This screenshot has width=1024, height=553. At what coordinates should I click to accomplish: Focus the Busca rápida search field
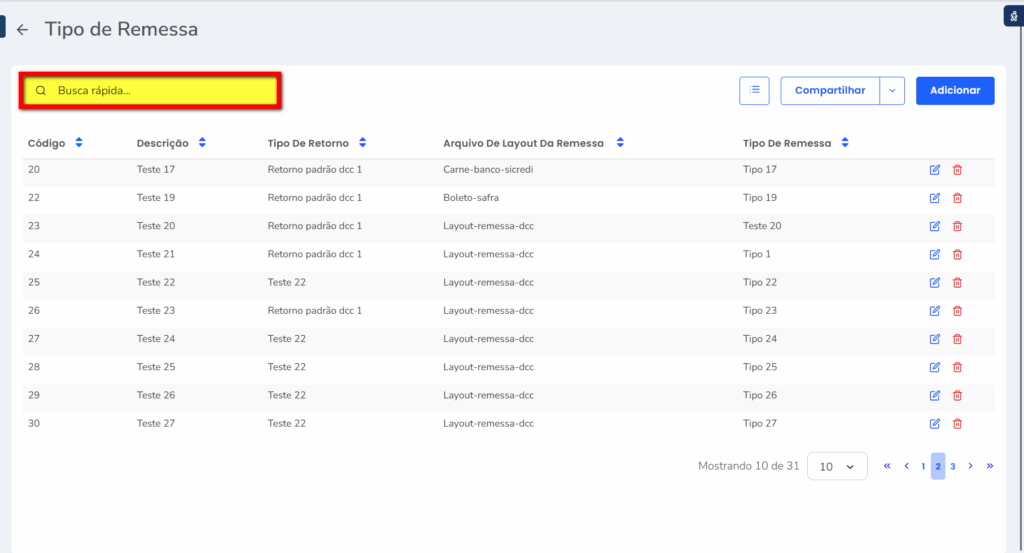pyautogui.click(x=160, y=90)
